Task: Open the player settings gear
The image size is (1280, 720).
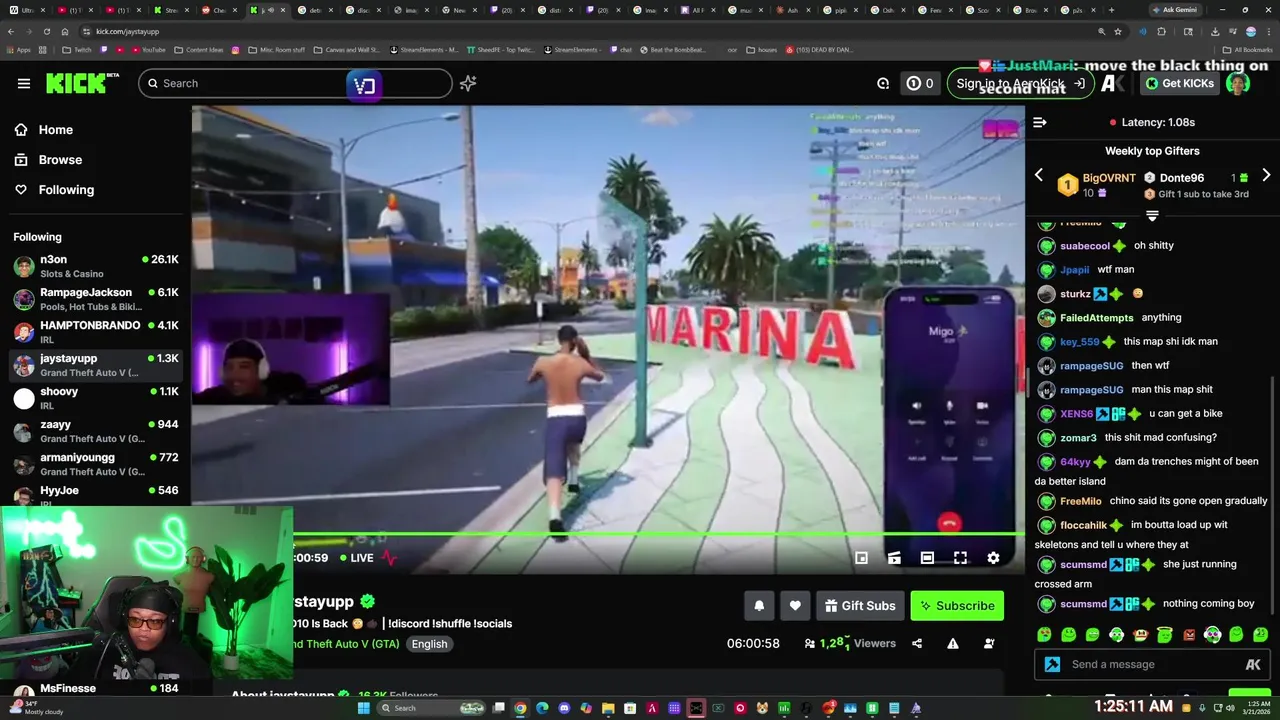Action: pos(993,558)
